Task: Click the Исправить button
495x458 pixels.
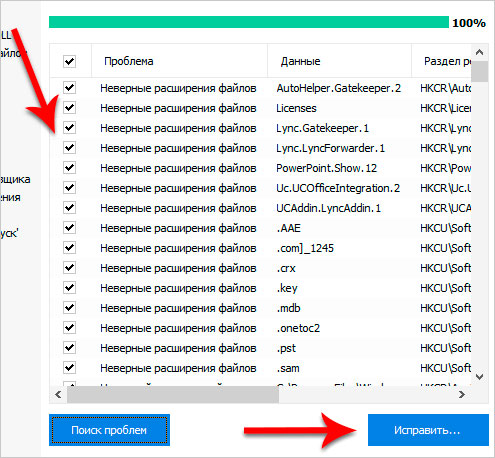Action: (428, 430)
